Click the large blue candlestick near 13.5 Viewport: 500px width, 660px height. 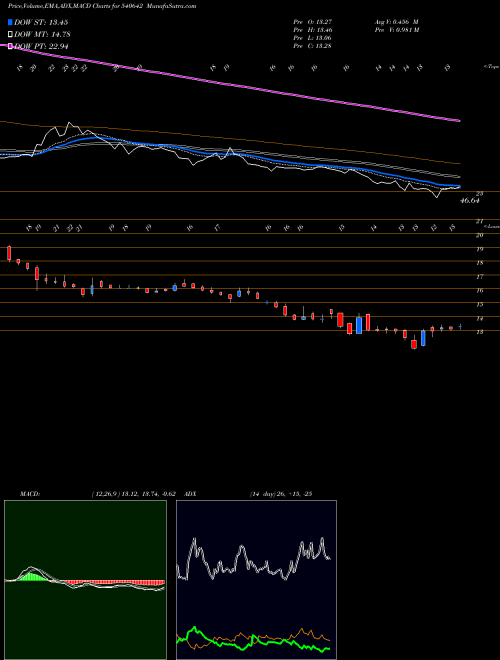point(359,325)
